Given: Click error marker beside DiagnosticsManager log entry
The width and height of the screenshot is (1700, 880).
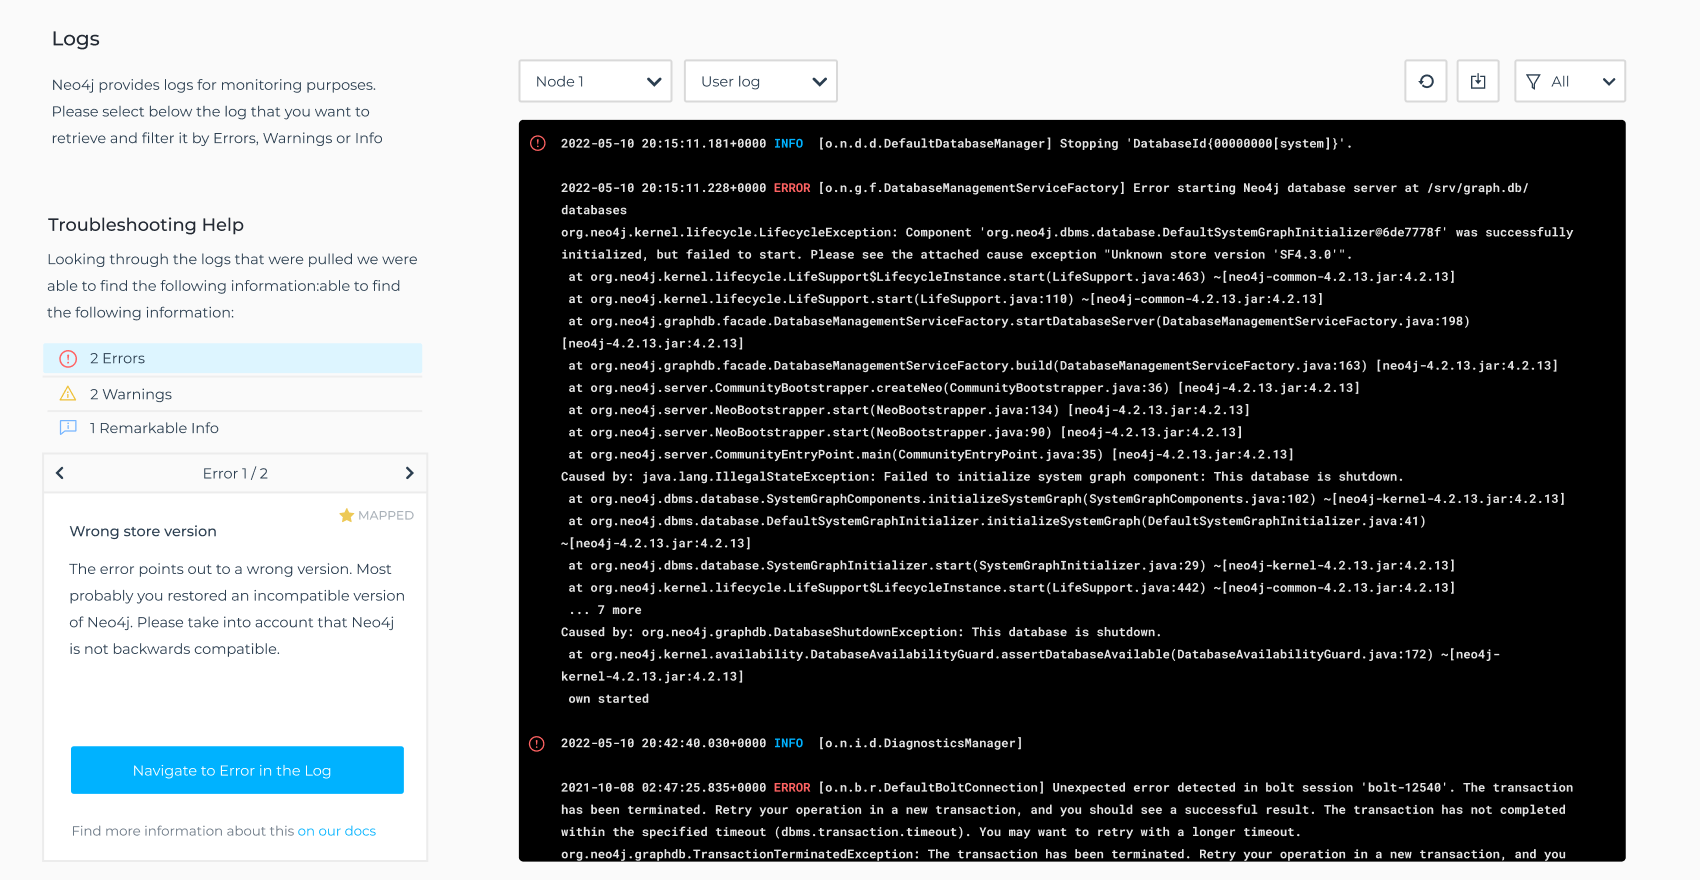Looking at the screenshot, I should click(537, 744).
